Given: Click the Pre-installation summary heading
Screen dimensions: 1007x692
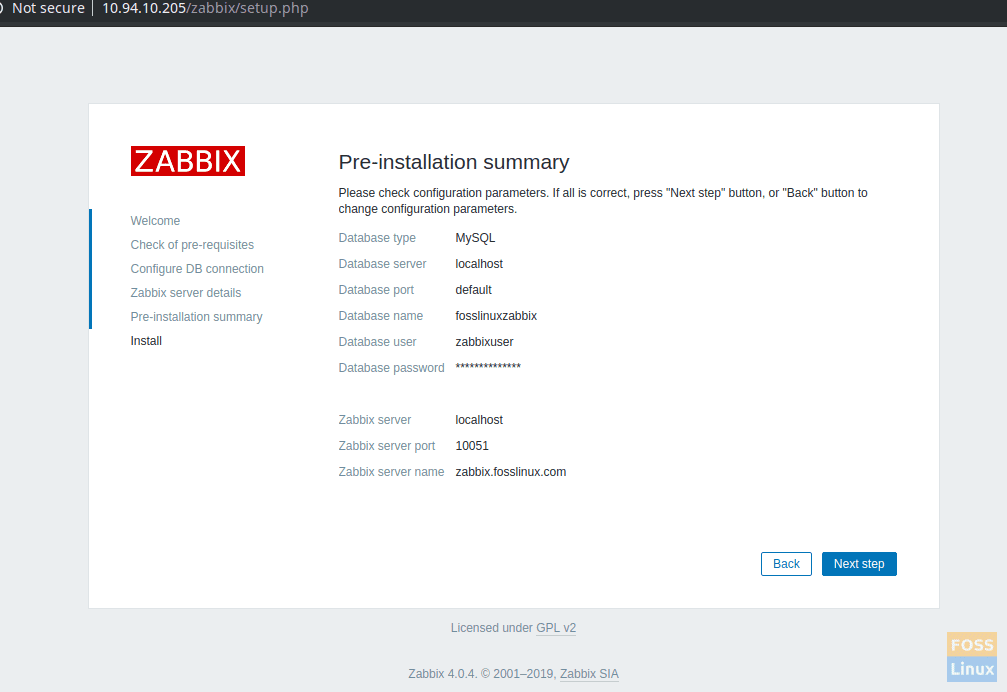Looking at the screenshot, I should point(454,162).
